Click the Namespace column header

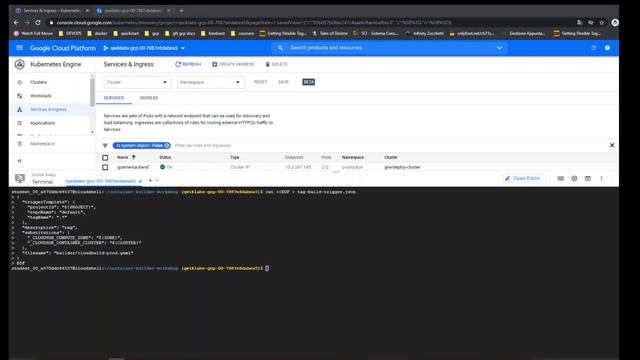353,157
